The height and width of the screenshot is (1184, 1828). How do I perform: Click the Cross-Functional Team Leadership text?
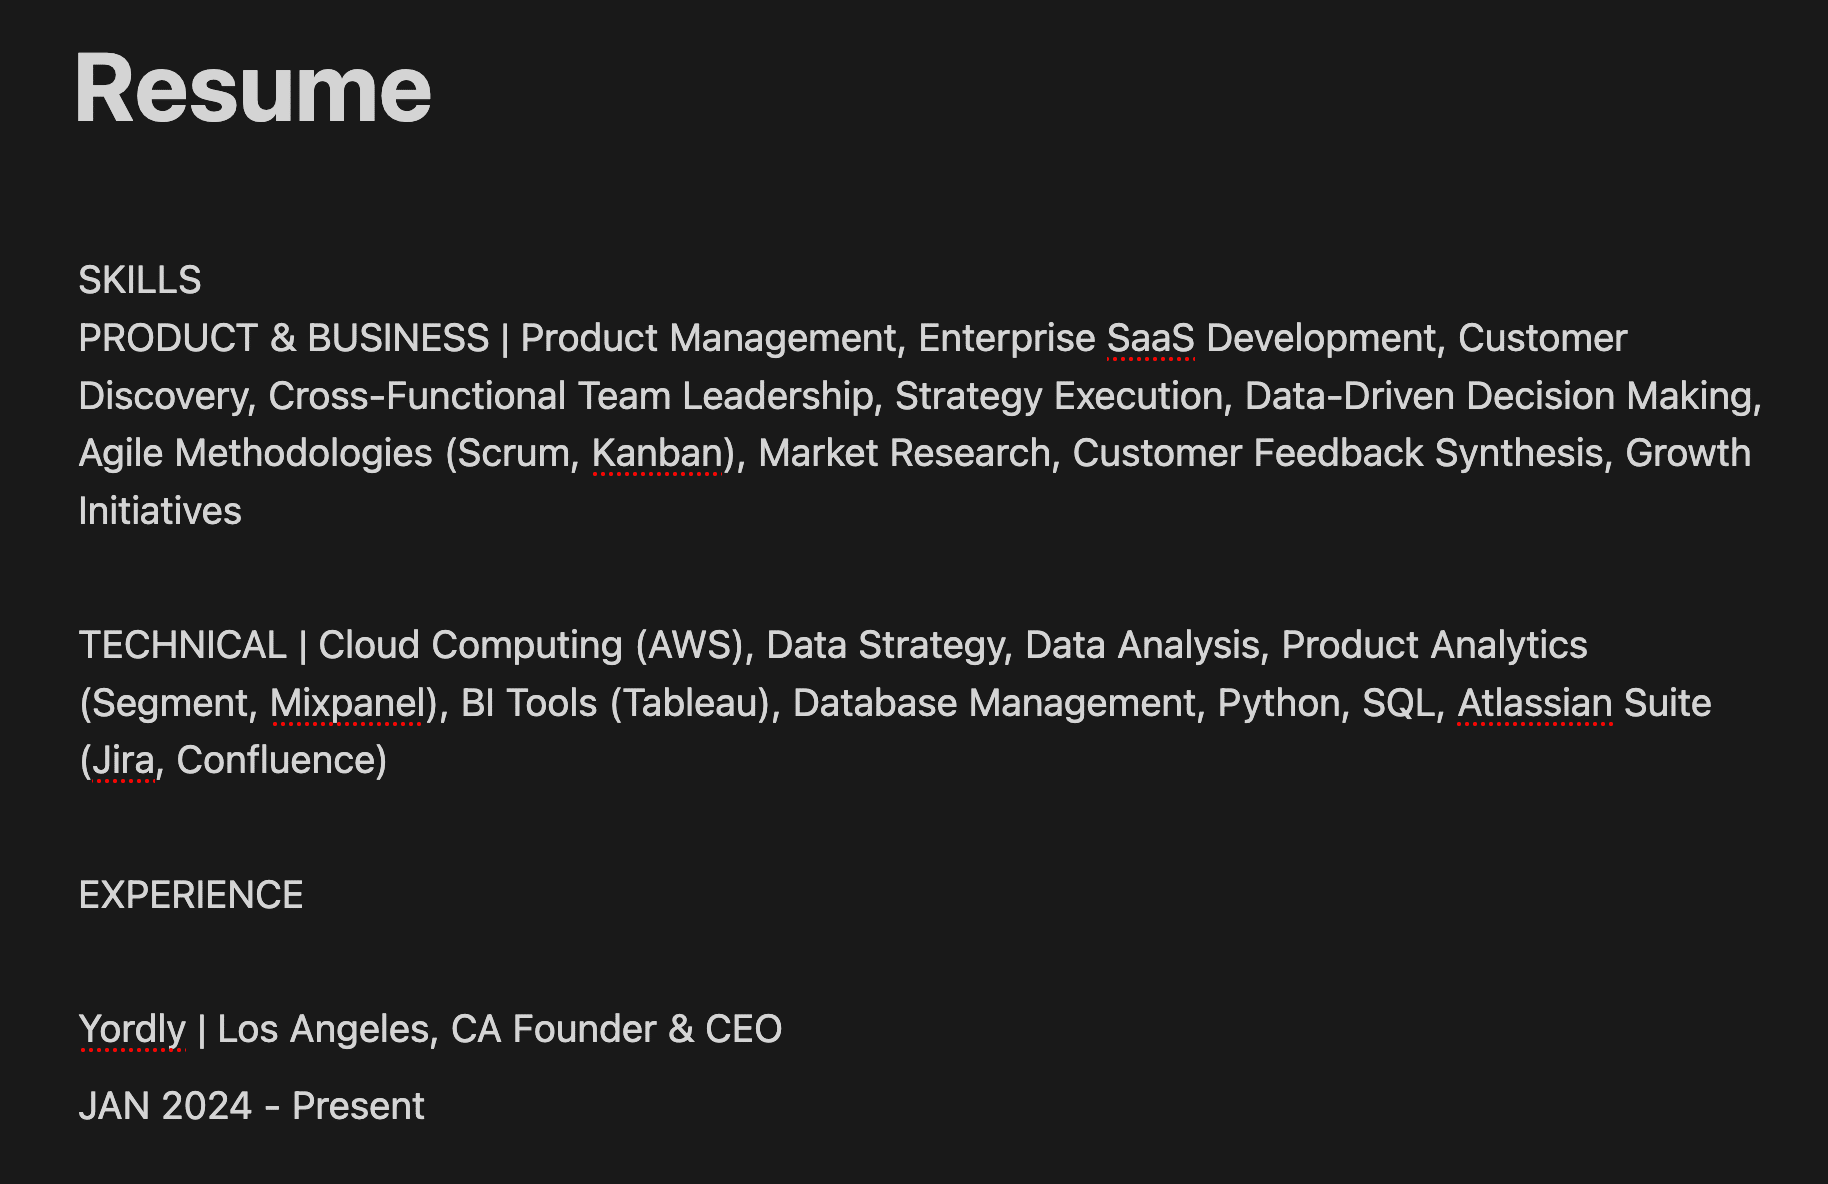pos(571,396)
